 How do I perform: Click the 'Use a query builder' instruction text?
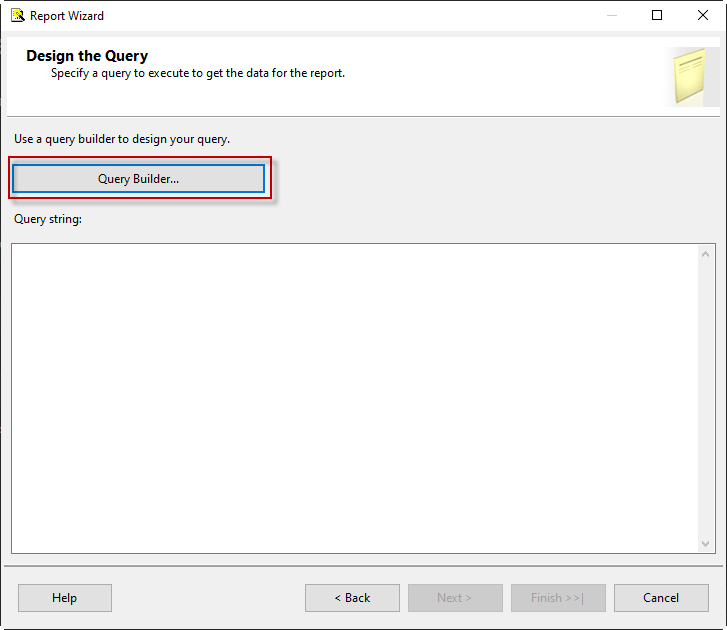coord(122,138)
